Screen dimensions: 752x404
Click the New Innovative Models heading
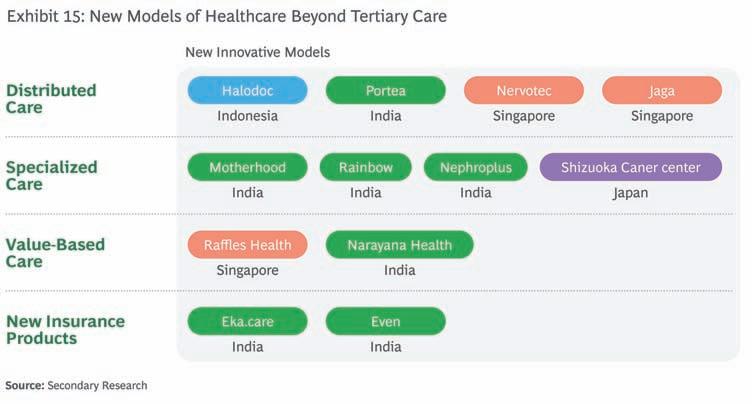pyautogui.click(x=257, y=51)
